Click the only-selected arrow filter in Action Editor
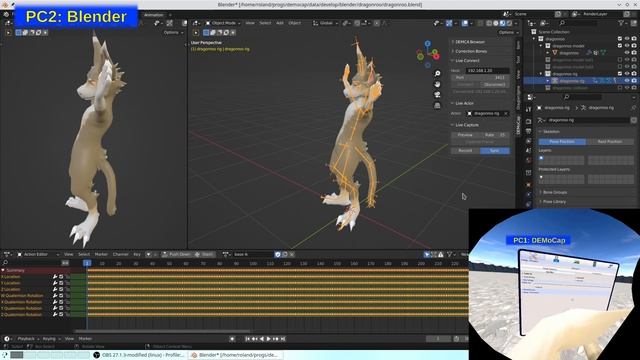Viewport: 640px width, 360px height. tap(427, 254)
